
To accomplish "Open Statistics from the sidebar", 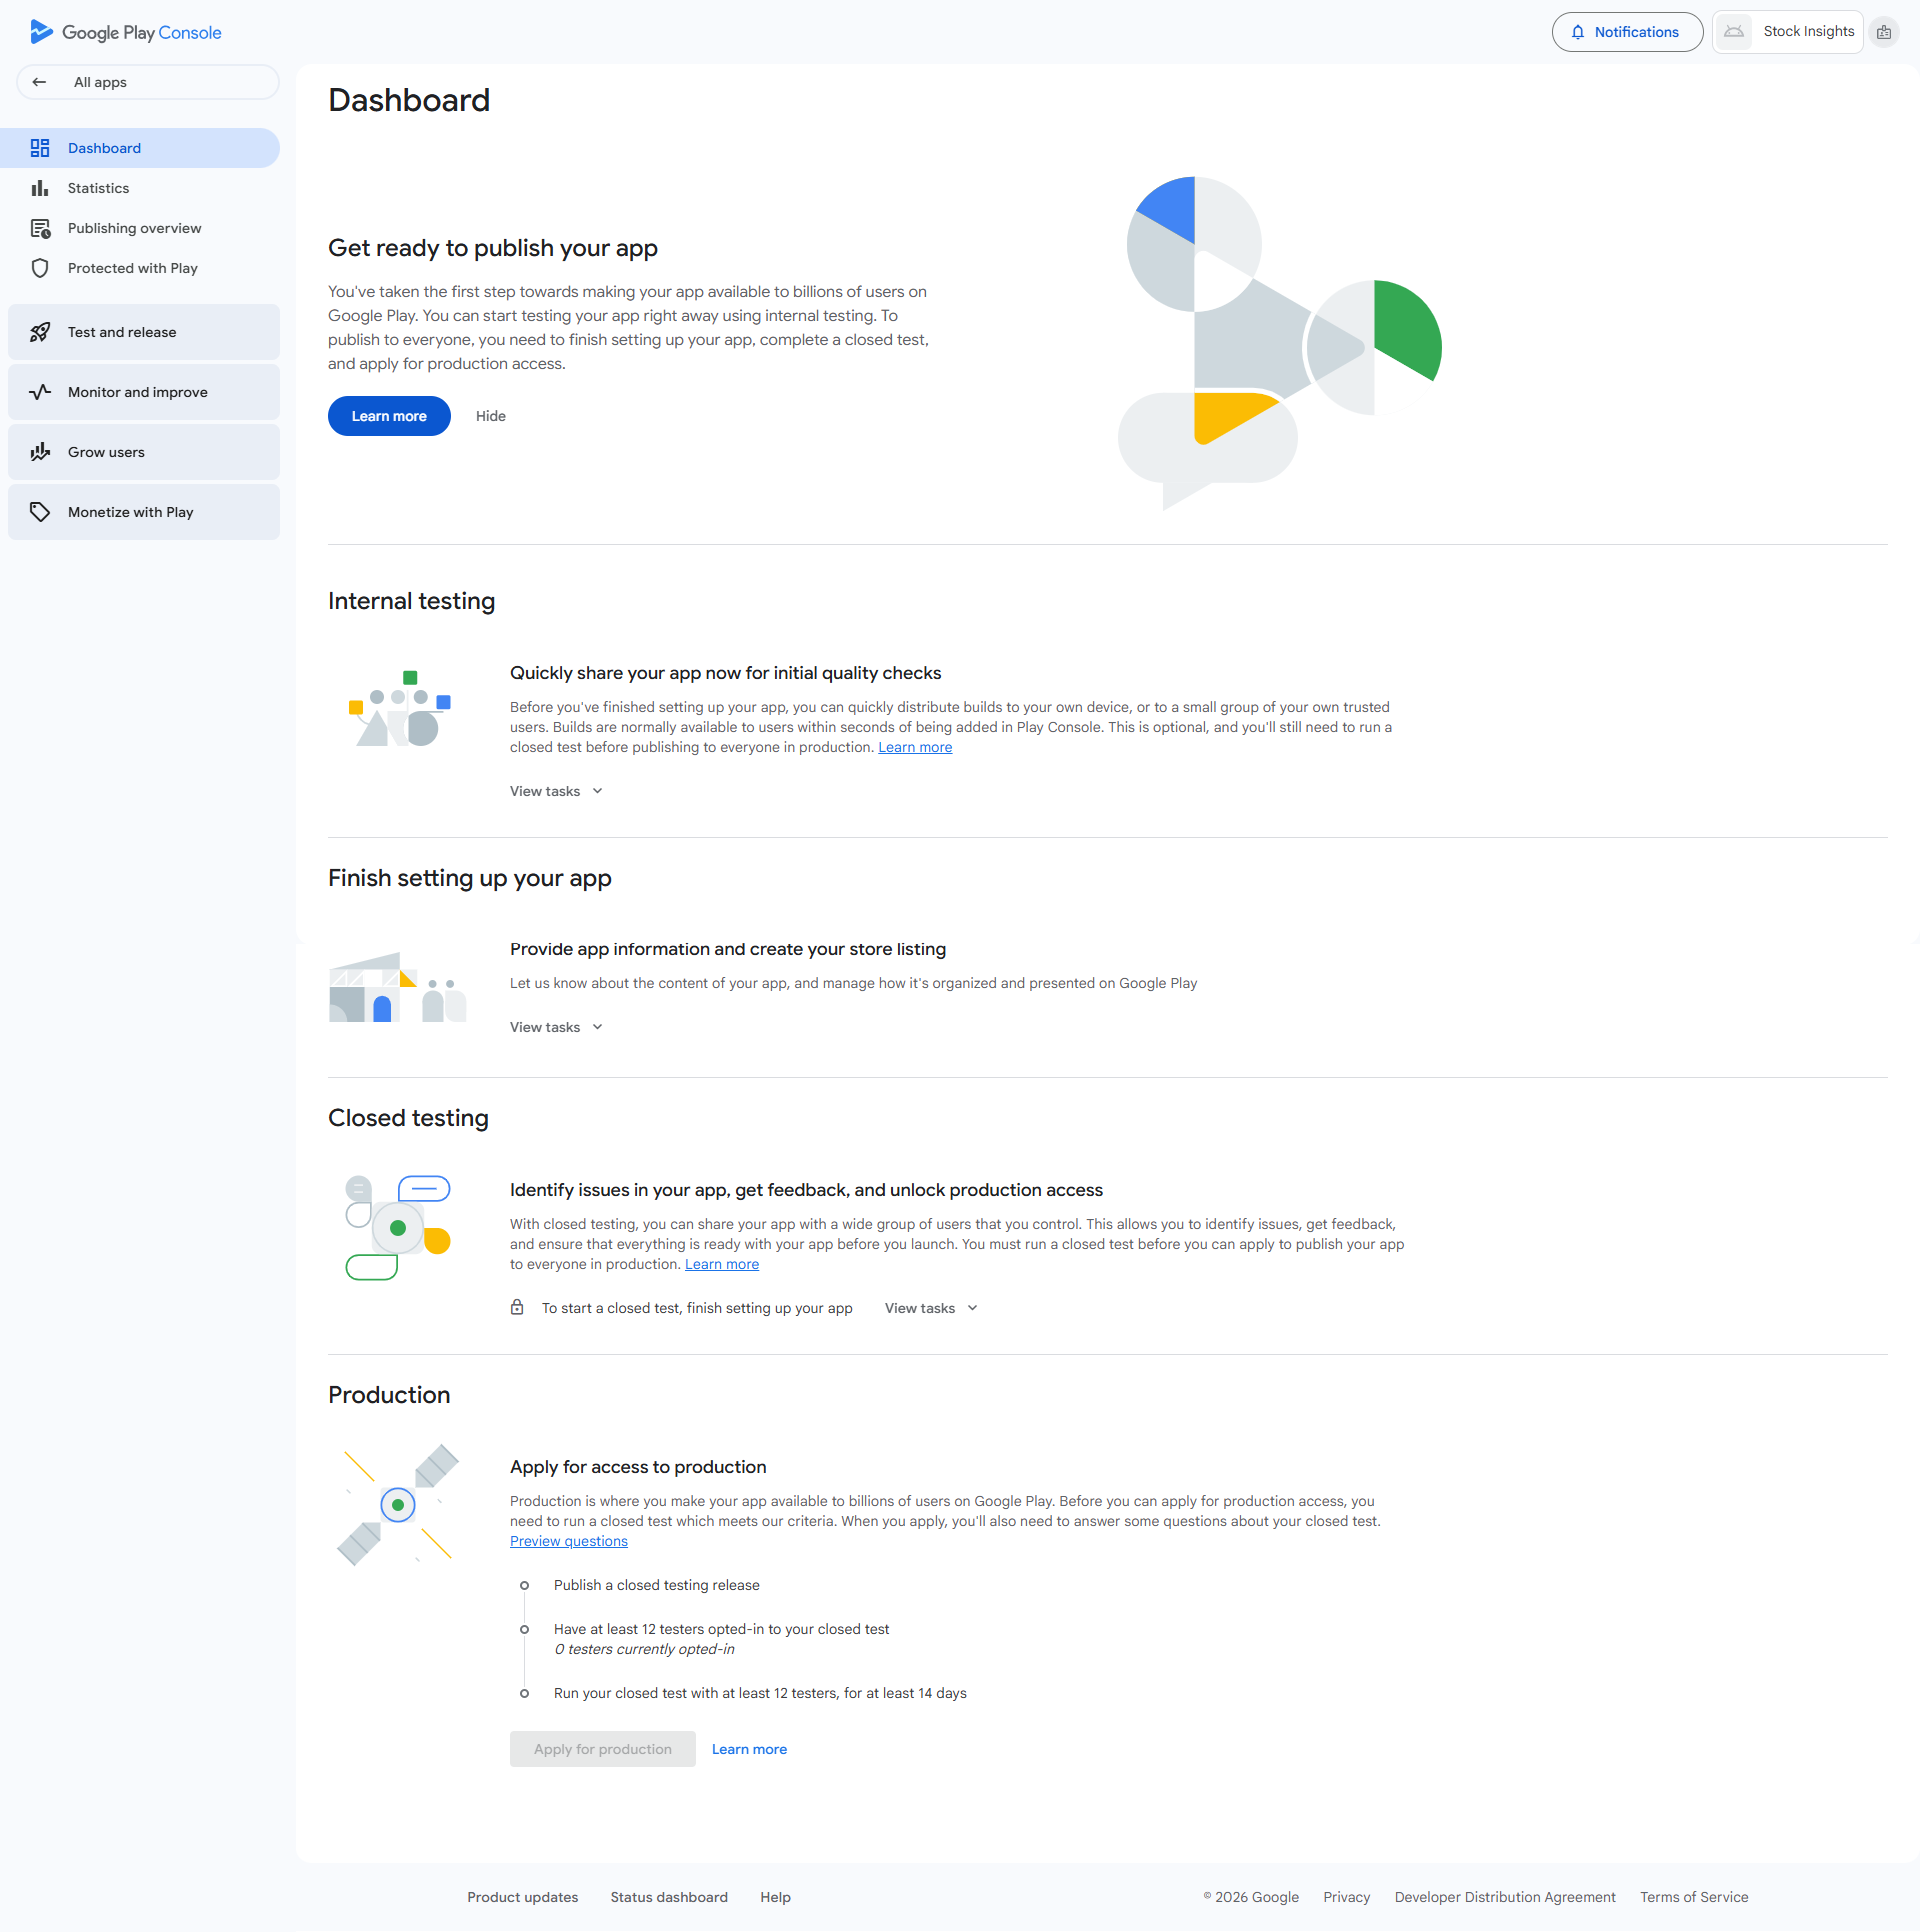I will tap(140, 188).
